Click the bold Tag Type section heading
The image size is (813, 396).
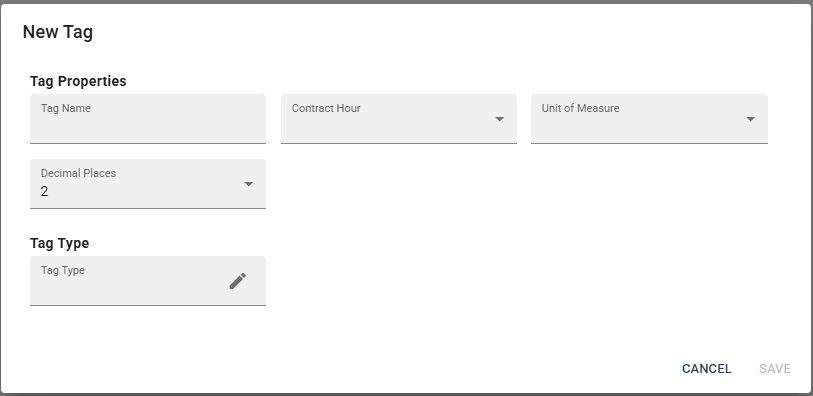pos(60,243)
